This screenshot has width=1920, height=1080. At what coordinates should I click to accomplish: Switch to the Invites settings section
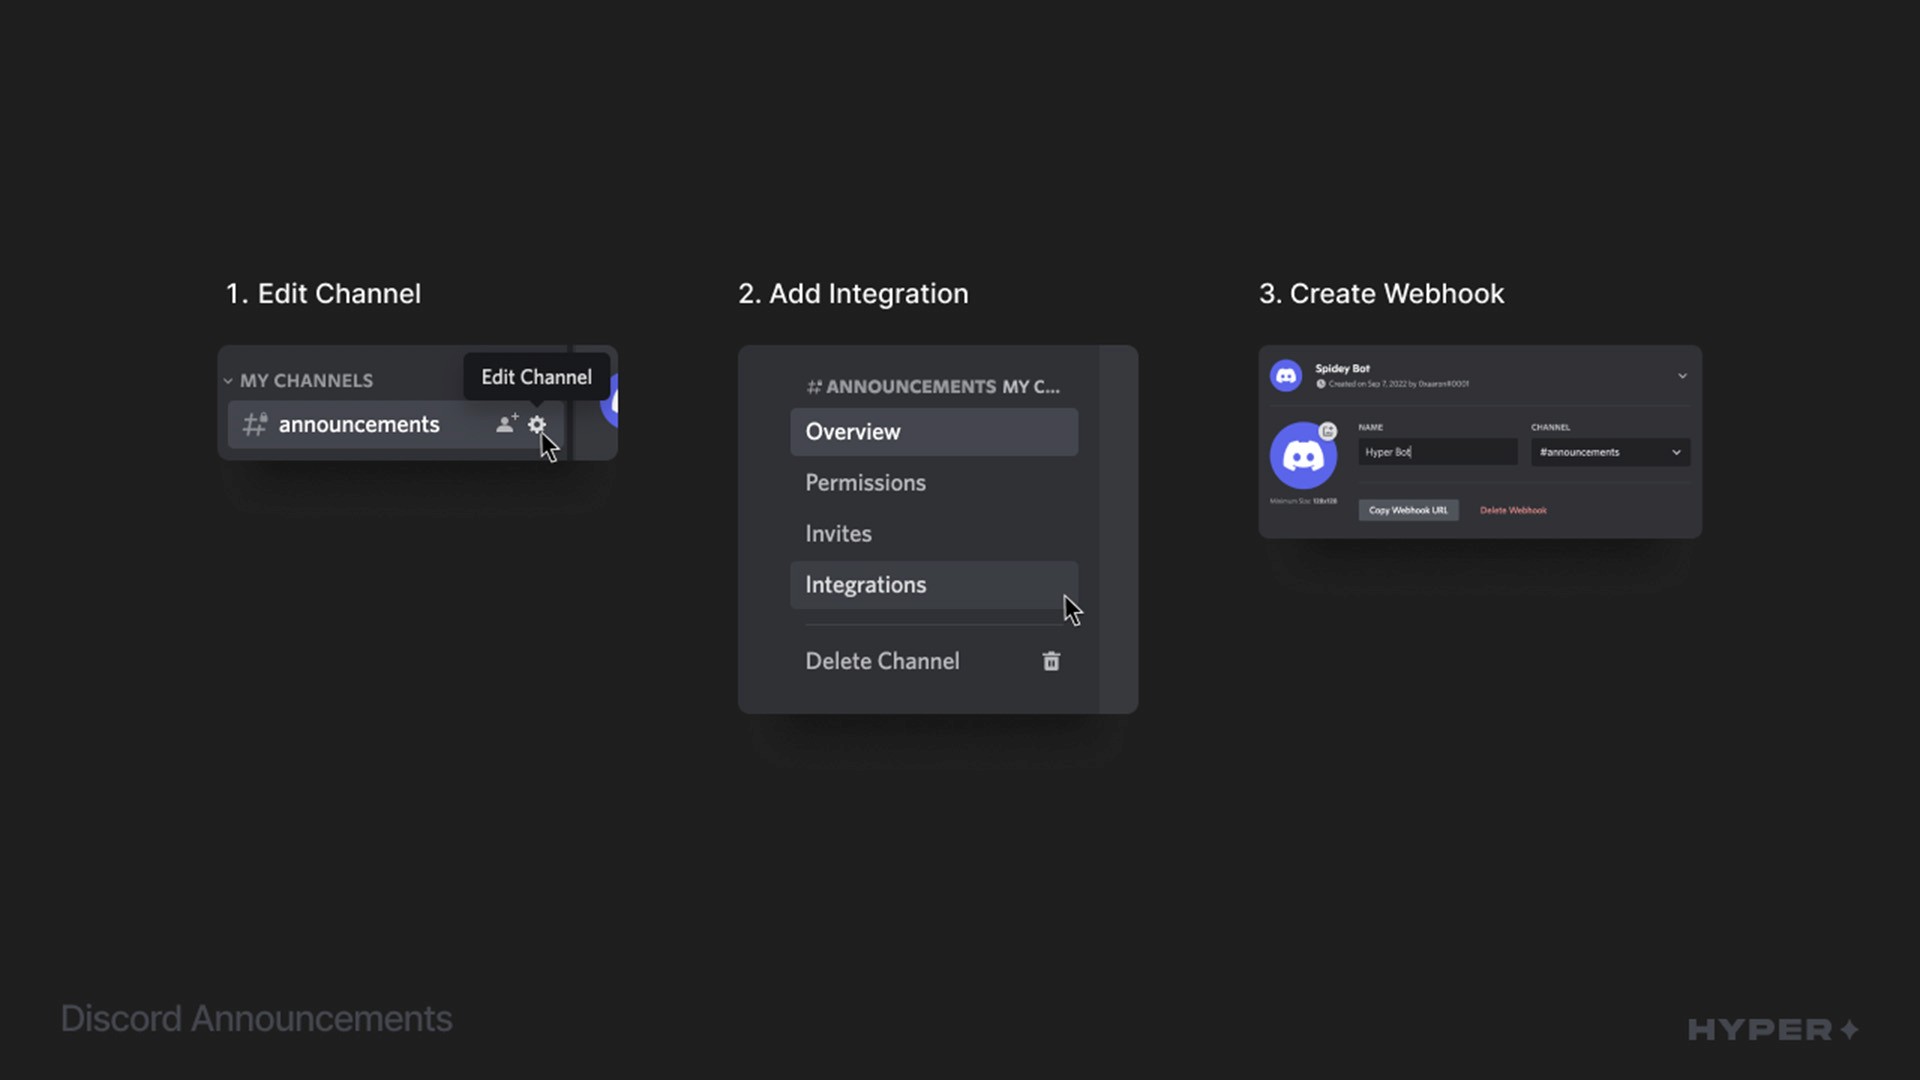pos(838,533)
